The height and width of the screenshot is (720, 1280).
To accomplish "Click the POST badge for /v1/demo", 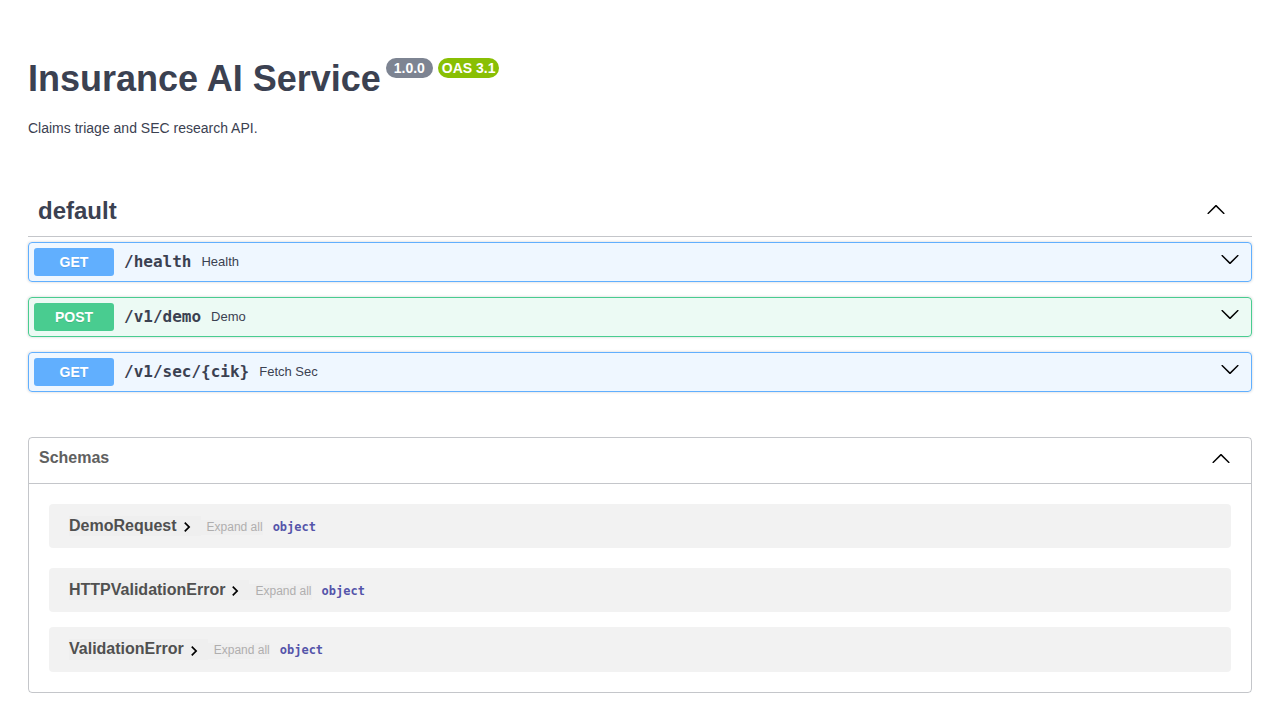I will pos(74,317).
